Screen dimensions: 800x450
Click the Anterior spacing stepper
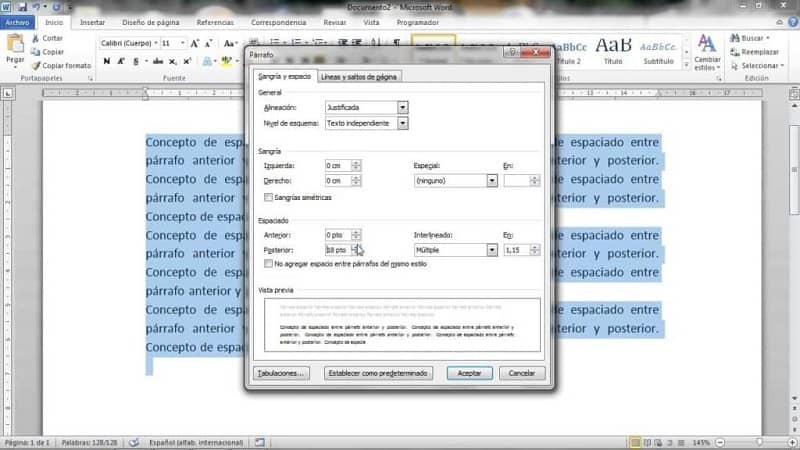pos(356,235)
